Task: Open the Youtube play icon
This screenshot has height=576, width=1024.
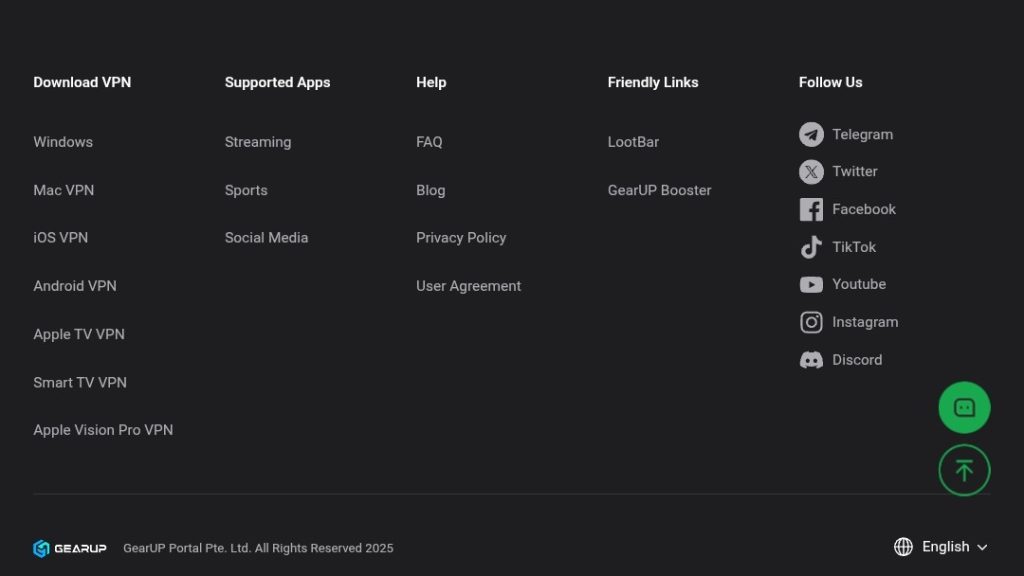Action: [811, 285]
